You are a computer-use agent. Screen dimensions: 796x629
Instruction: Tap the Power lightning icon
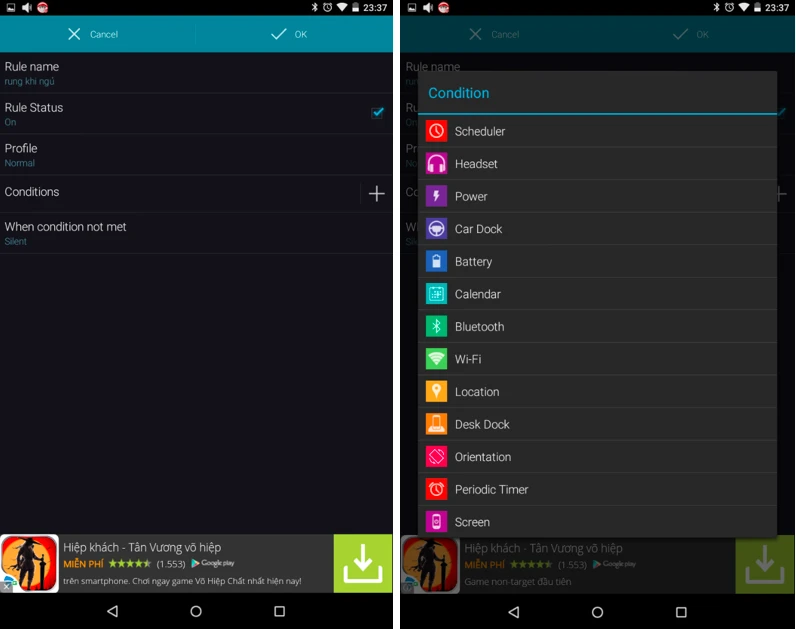point(436,196)
